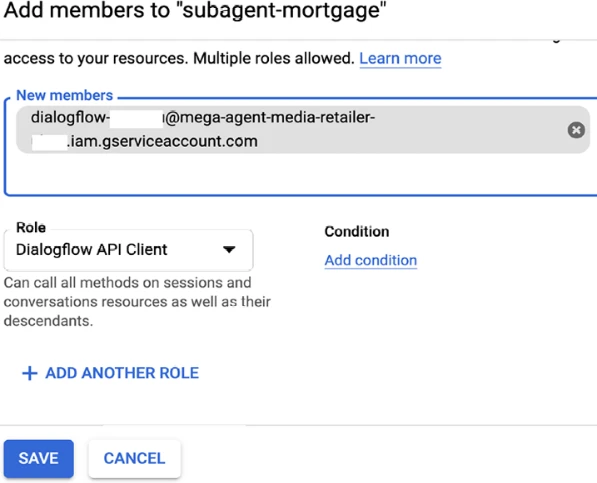The width and height of the screenshot is (597, 483).
Task: Click the Condition heading
Action: click(357, 232)
